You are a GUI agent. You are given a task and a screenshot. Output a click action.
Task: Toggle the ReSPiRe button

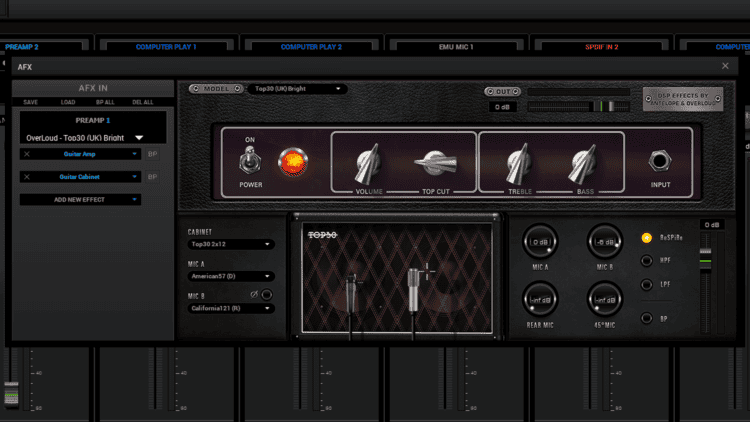coord(646,238)
